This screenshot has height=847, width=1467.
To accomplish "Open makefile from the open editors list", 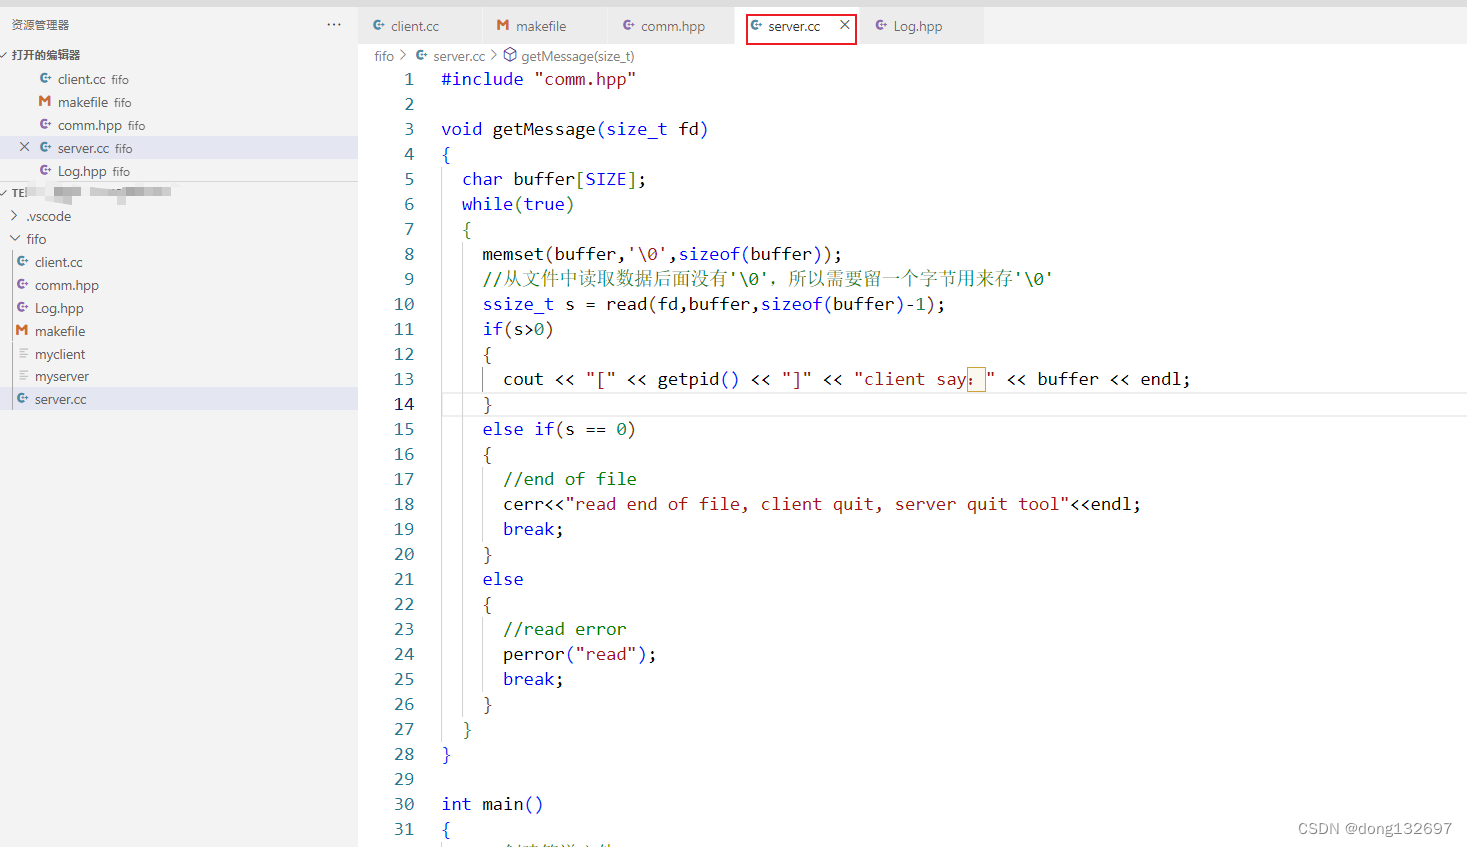I will [x=179, y=102].
